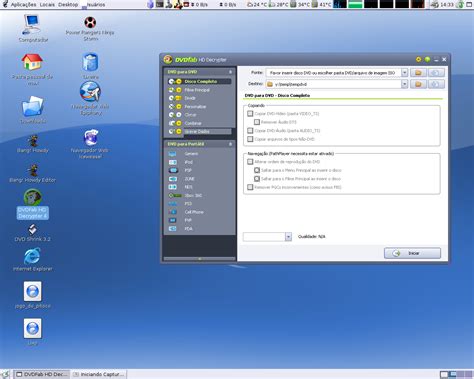Open the Locais menu
Viewport: 474px width, 379px height.
coord(47,5)
